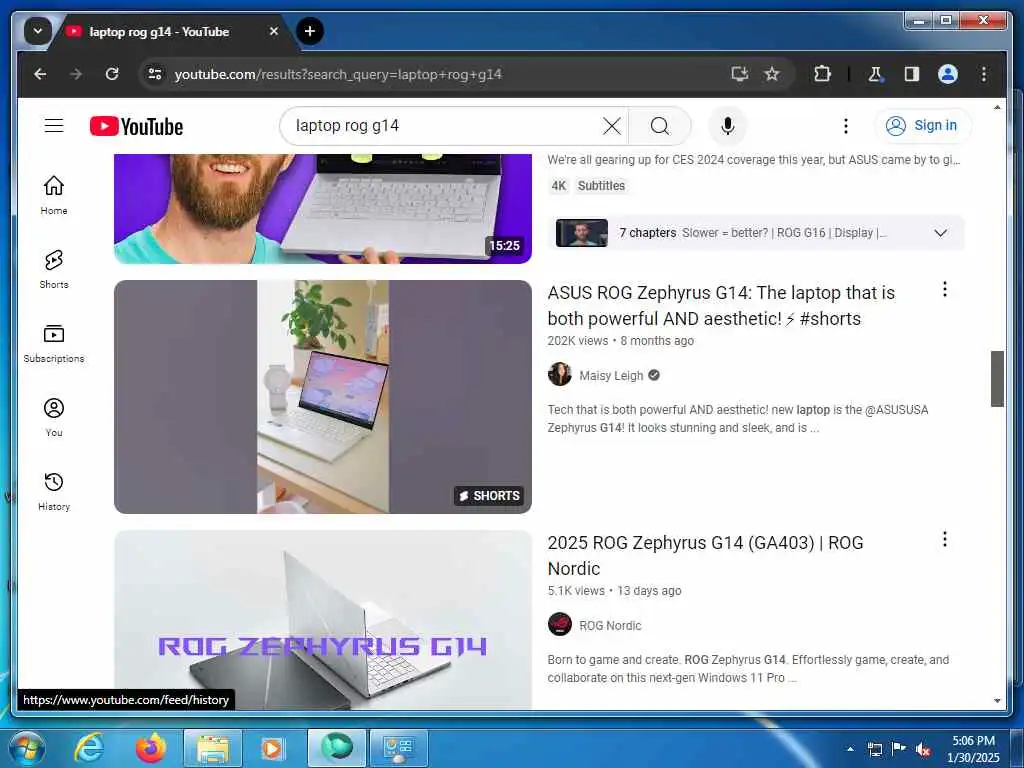Viewport: 1024px width, 768px height.
Task: Open the ASUS ROG Zephyrus G14 shorts title
Action: pos(721,306)
